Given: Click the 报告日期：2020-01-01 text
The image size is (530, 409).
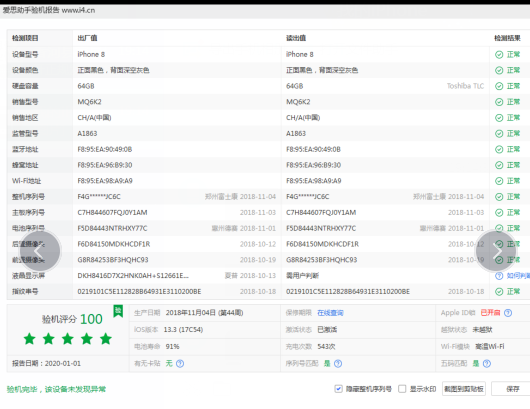Looking at the screenshot, I should tap(46, 363).
